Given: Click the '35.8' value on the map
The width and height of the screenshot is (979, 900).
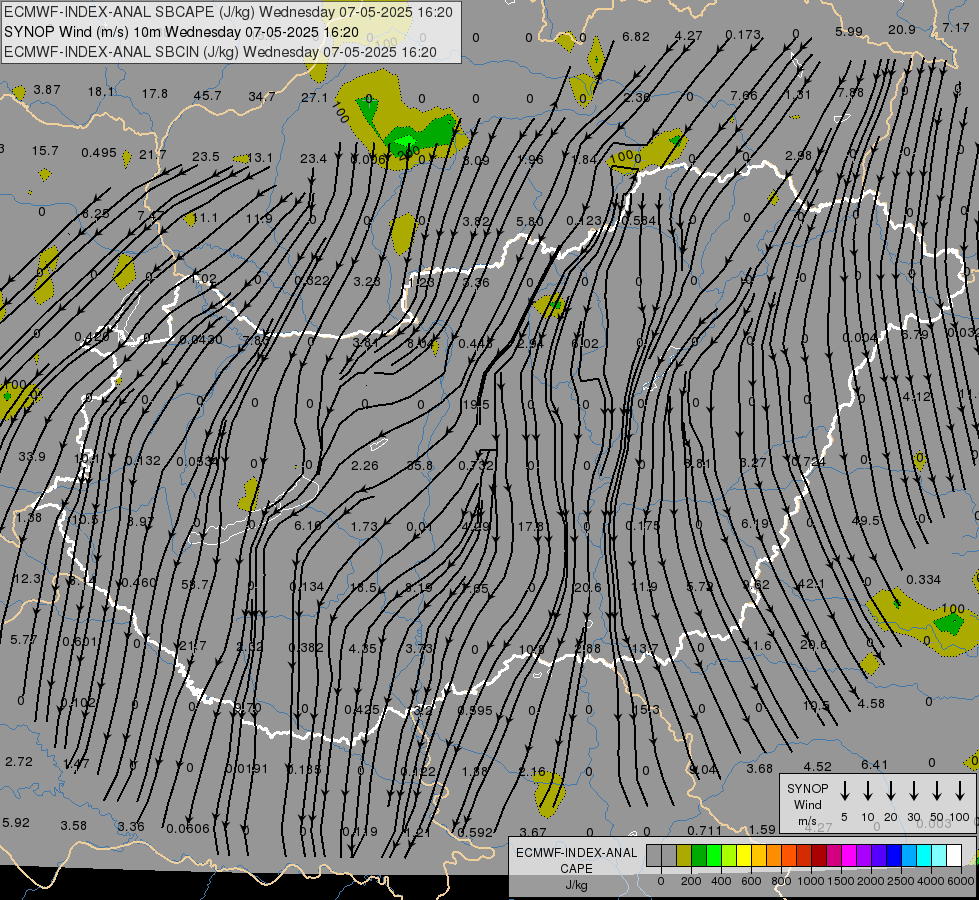Looking at the screenshot, I should tap(420, 465).
